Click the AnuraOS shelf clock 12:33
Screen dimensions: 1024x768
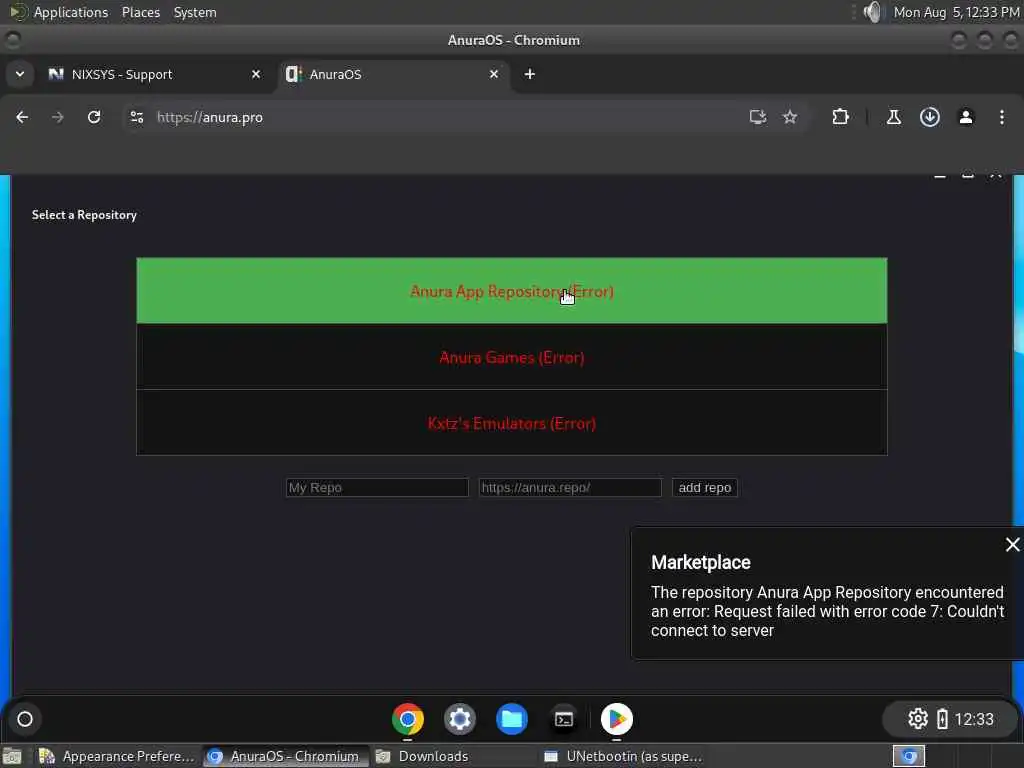[974, 719]
